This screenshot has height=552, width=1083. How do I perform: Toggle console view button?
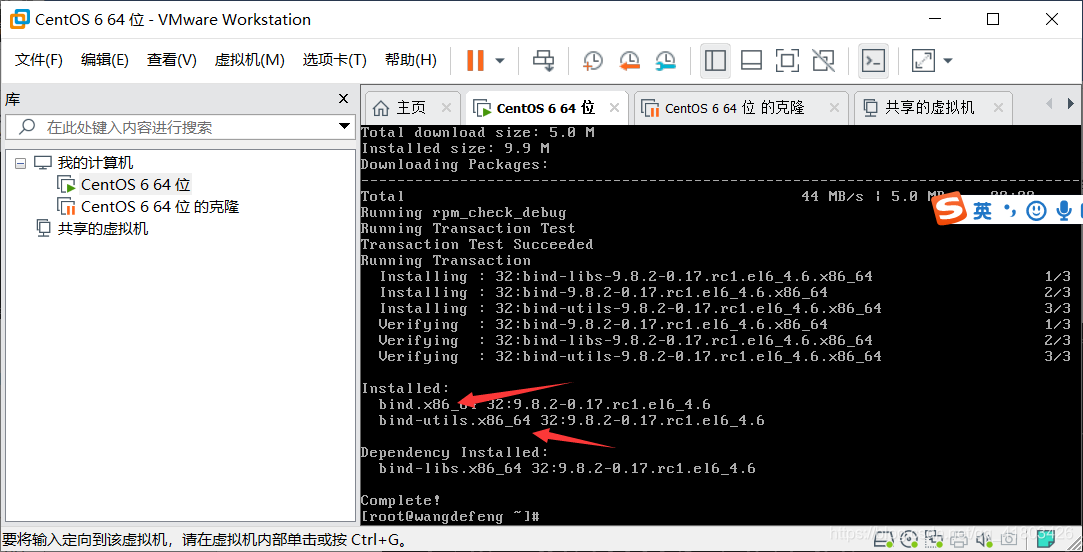click(873, 61)
